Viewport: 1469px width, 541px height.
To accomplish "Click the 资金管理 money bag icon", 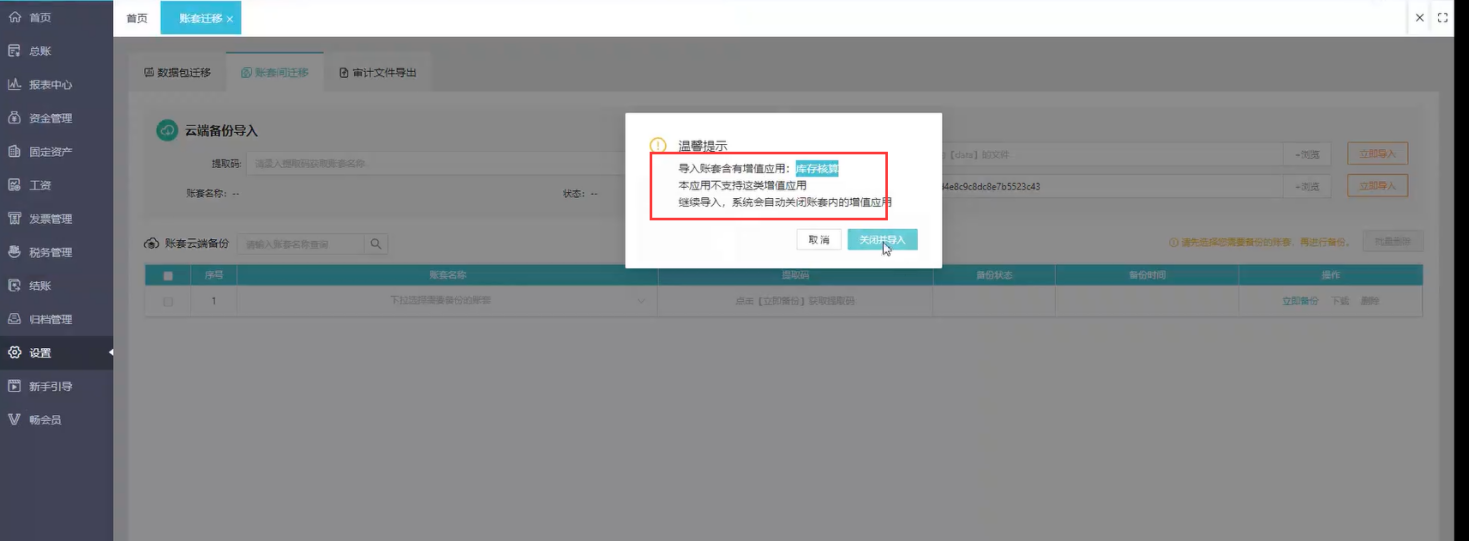I will [x=14, y=118].
